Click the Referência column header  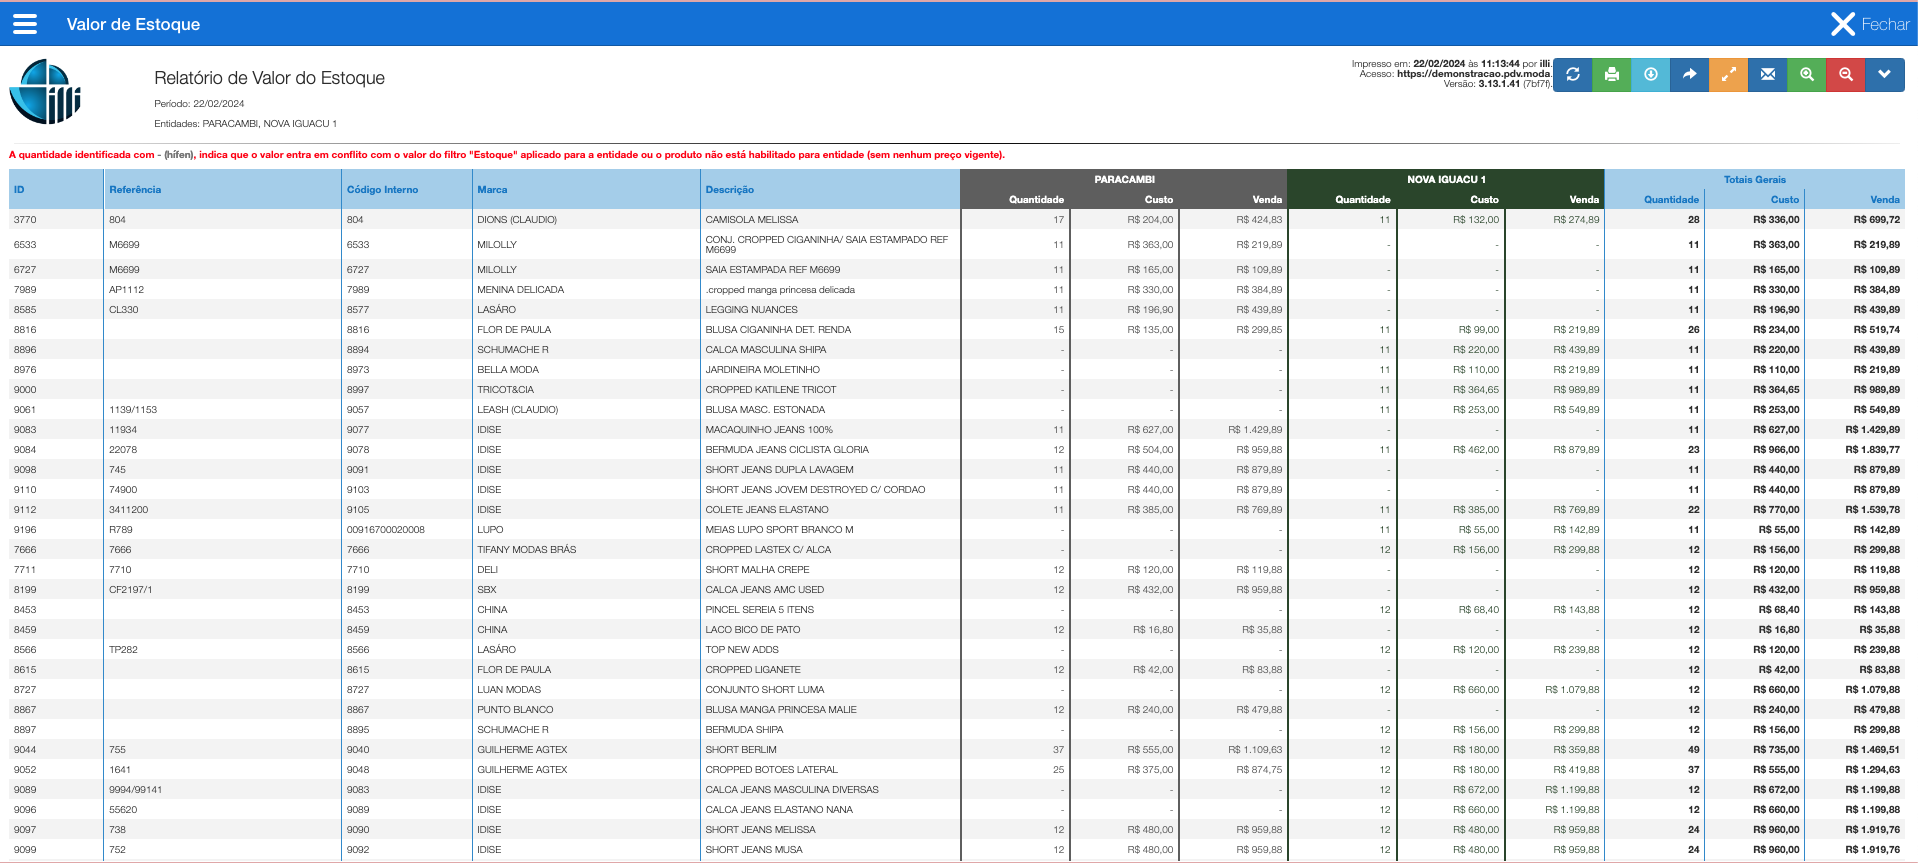(x=135, y=190)
